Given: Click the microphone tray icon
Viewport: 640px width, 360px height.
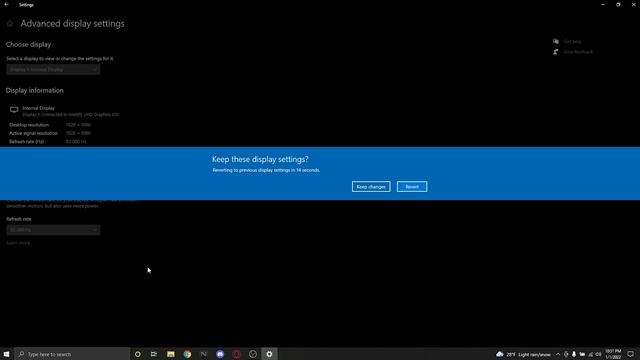Looking at the screenshot, I should (x=574, y=354).
